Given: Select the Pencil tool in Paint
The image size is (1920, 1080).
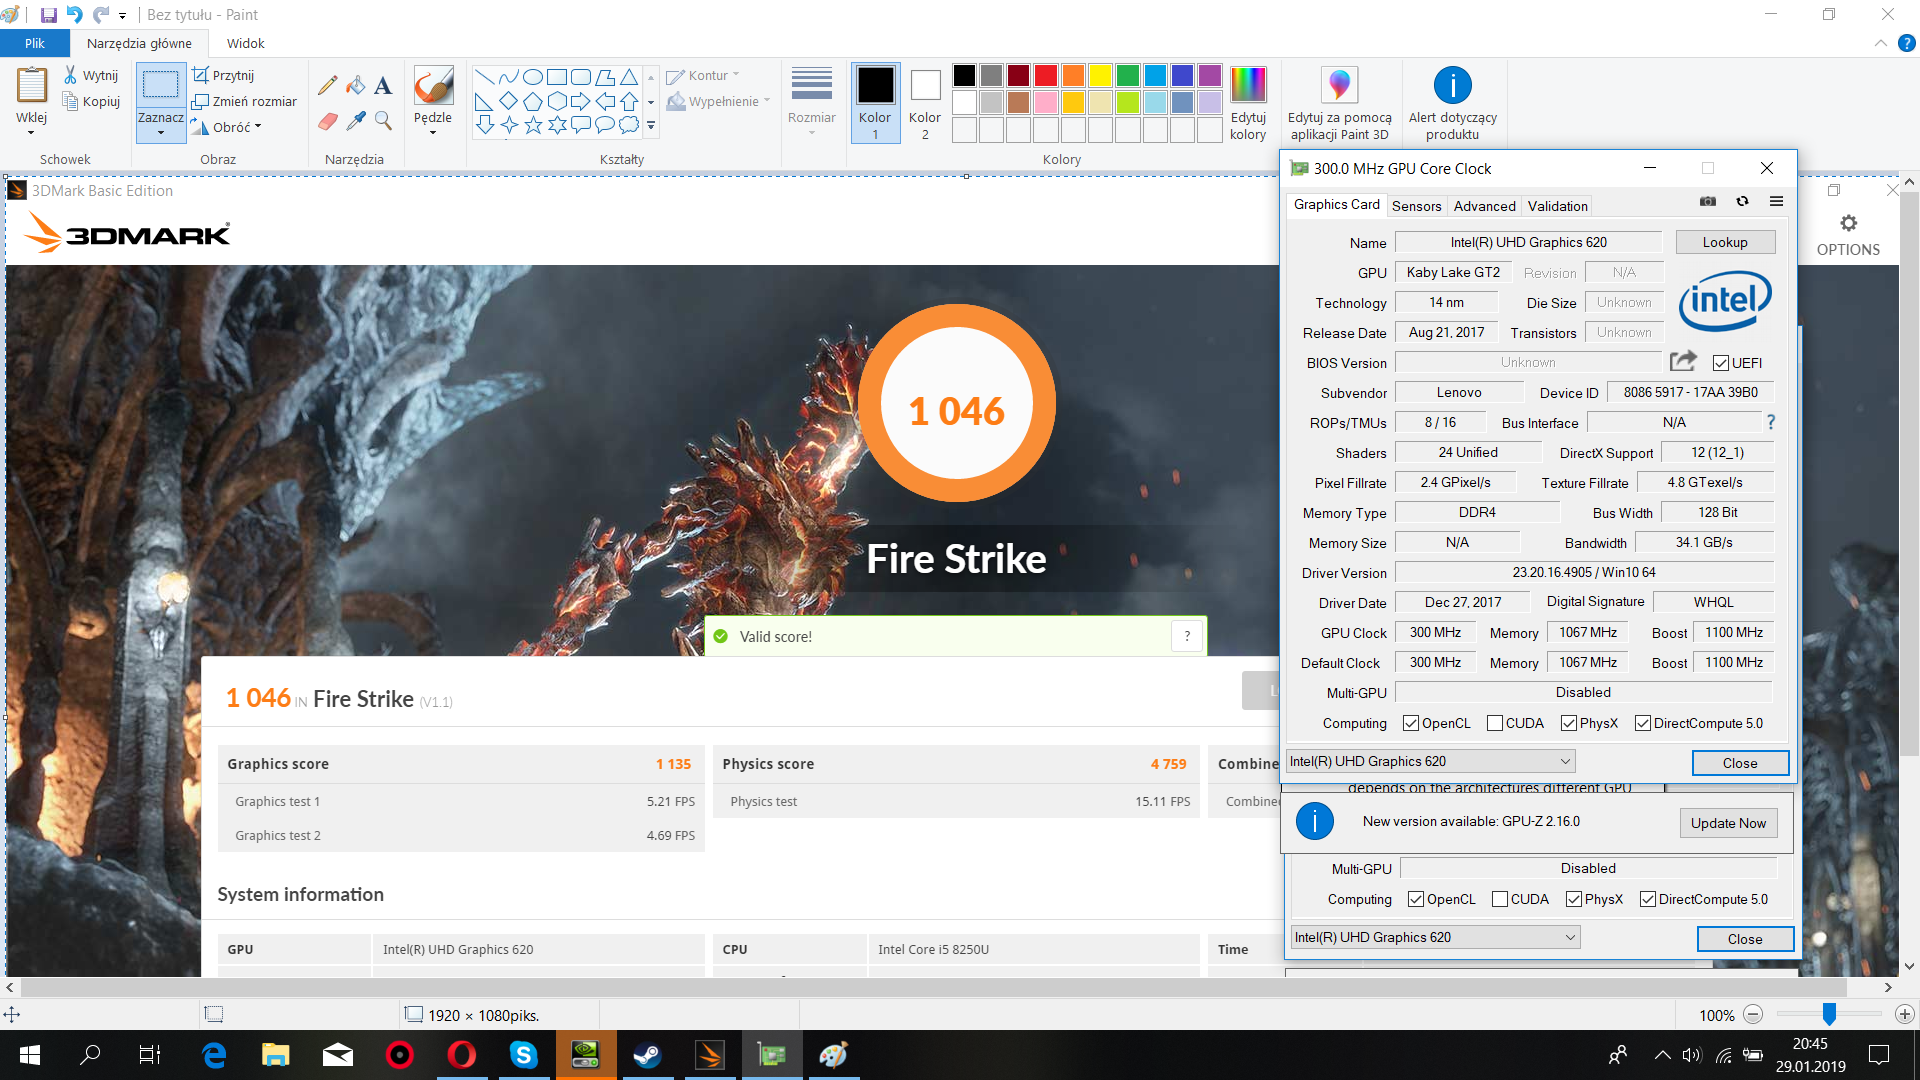Looking at the screenshot, I should (327, 86).
